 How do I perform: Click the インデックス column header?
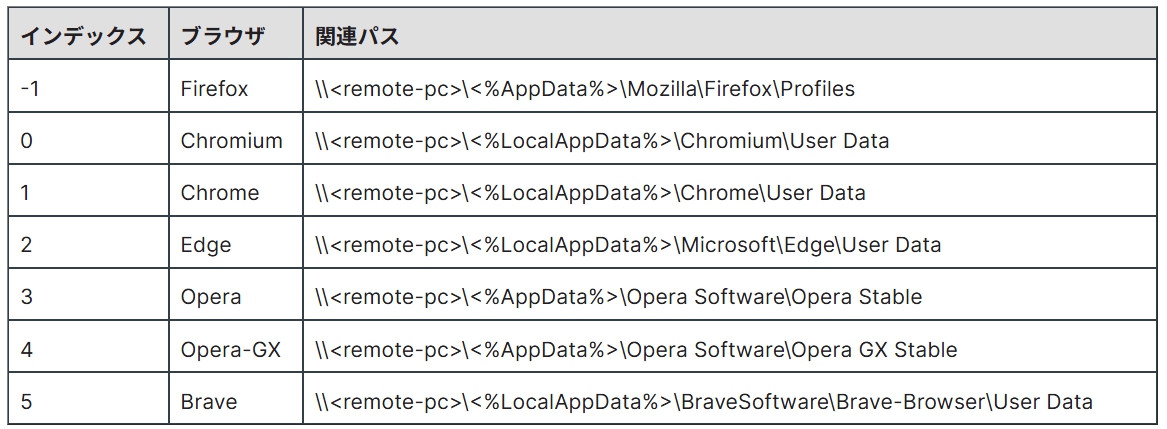[x=84, y=37]
